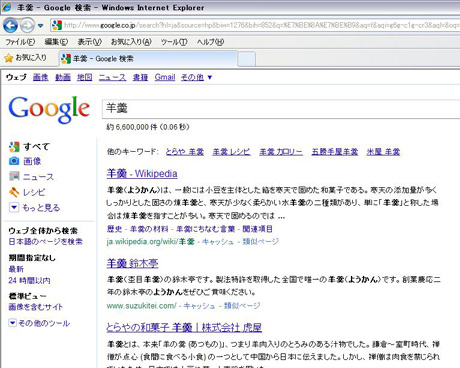Open the recent pages dropdown arrow
460x368 pixels.
click(x=40, y=26)
